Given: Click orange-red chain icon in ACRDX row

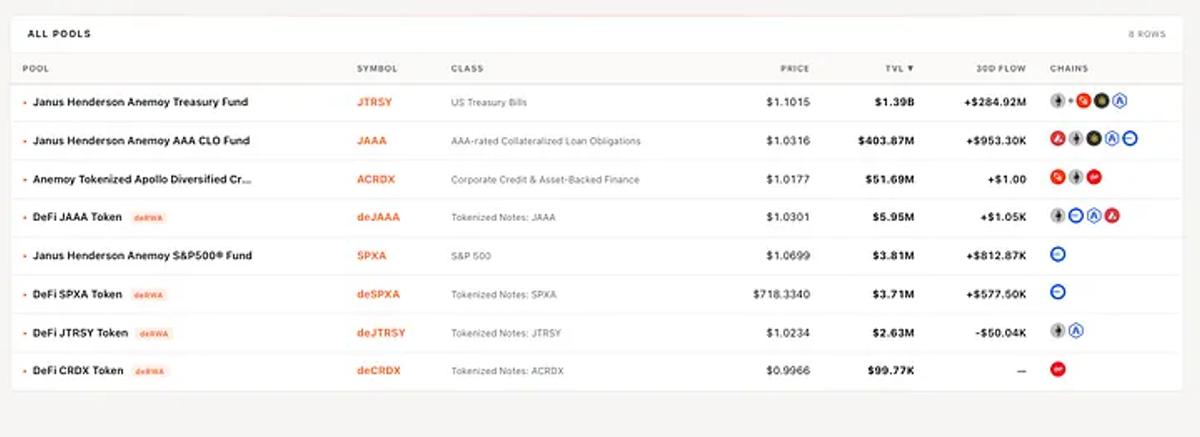Looking at the screenshot, I should [1058, 178].
